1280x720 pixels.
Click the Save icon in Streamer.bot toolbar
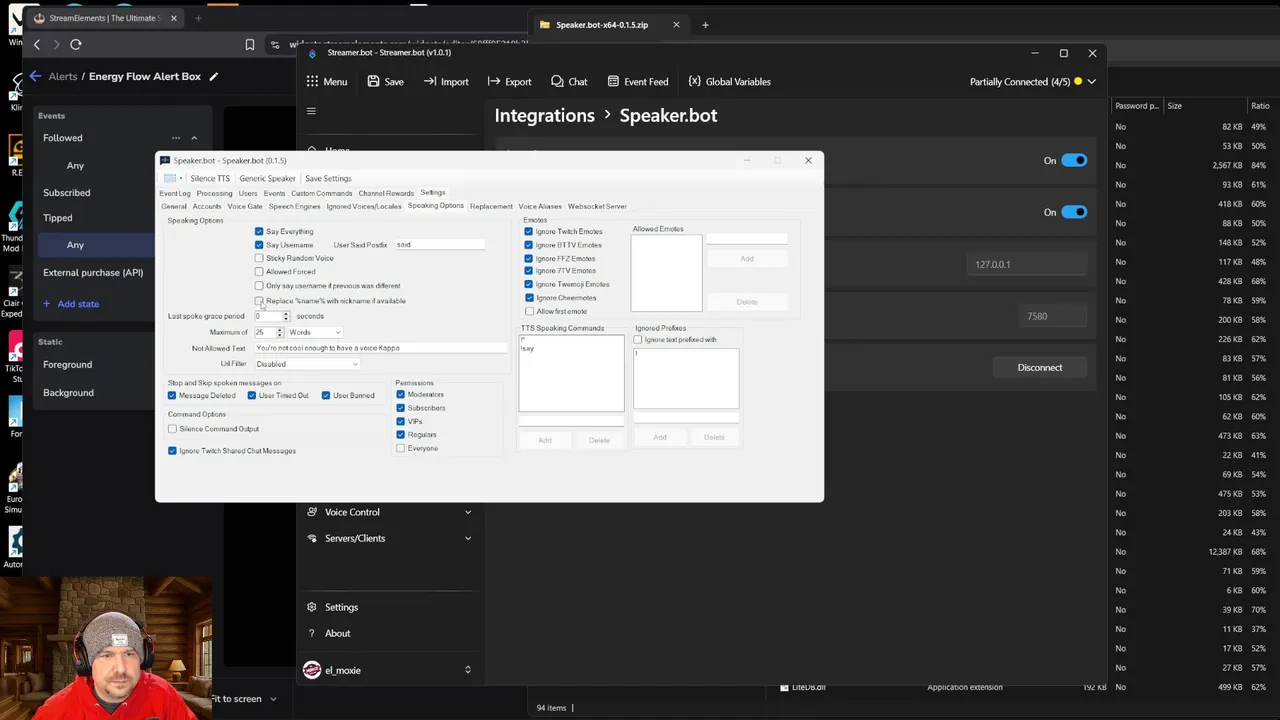(x=373, y=82)
